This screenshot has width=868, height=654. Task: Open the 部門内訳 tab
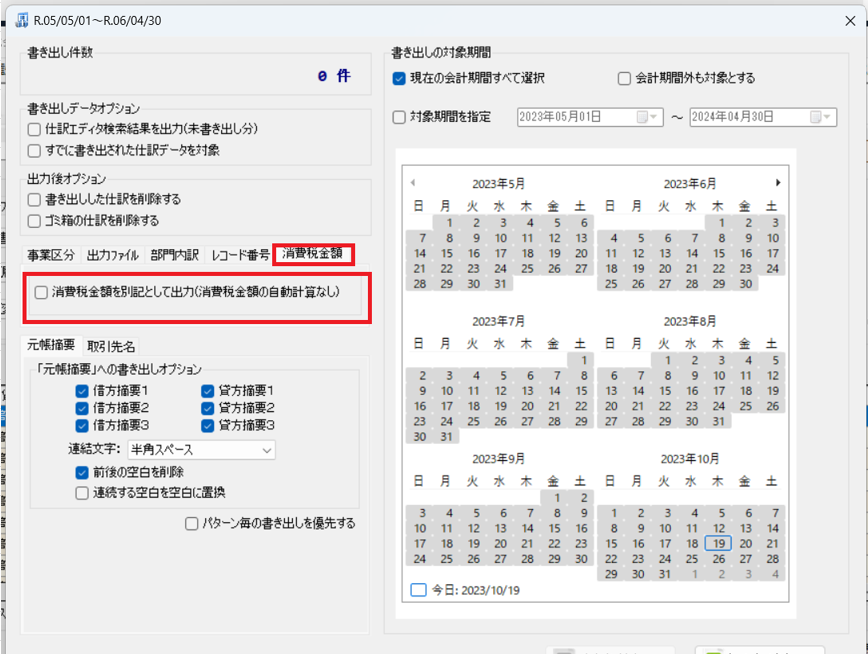pos(174,255)
